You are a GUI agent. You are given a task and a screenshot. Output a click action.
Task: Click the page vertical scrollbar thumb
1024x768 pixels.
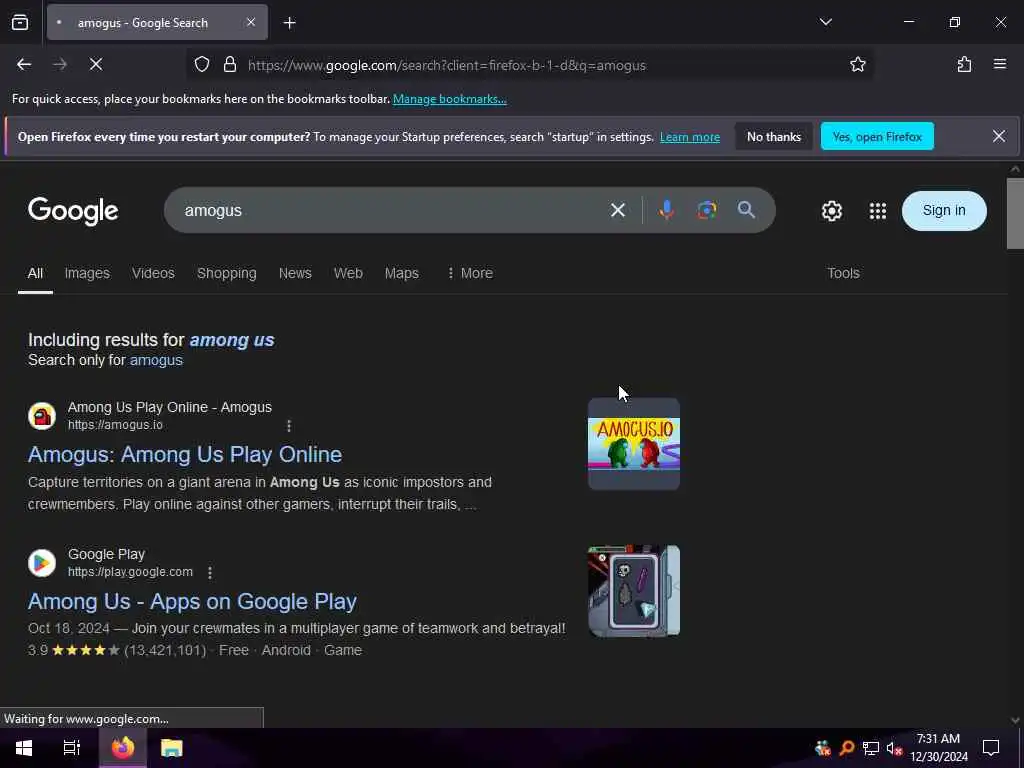coord(1015,214)
